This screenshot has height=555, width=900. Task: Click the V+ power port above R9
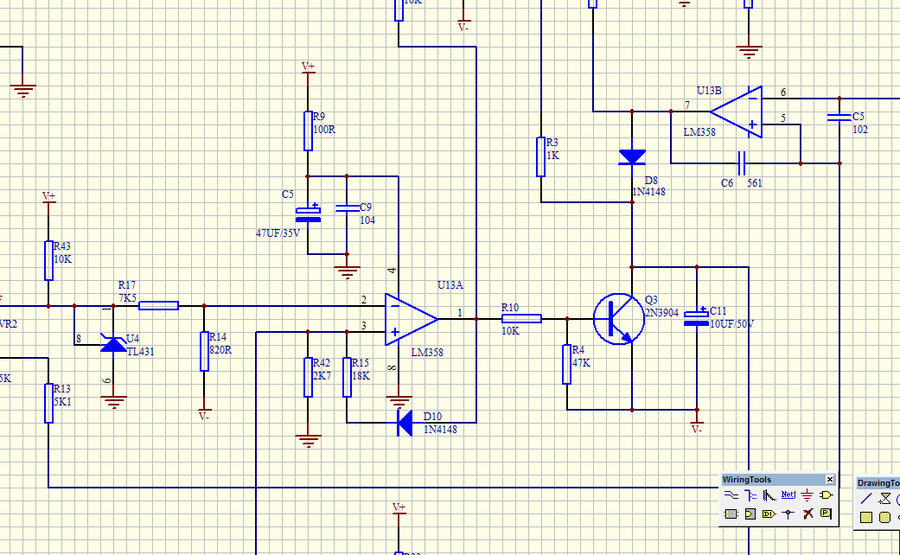point(308,68)
